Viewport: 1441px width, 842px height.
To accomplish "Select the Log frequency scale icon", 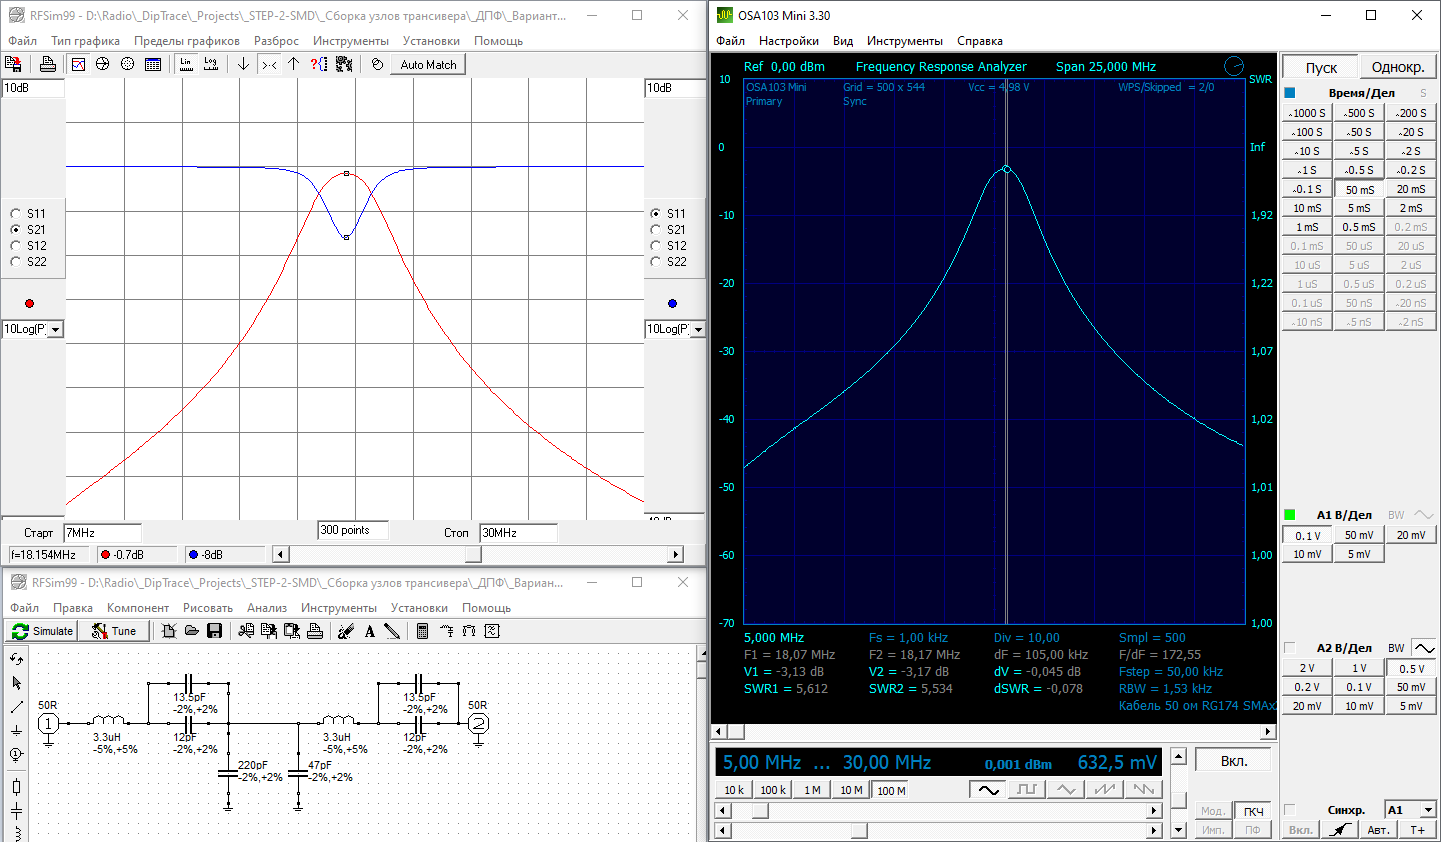I will point(211,64).
